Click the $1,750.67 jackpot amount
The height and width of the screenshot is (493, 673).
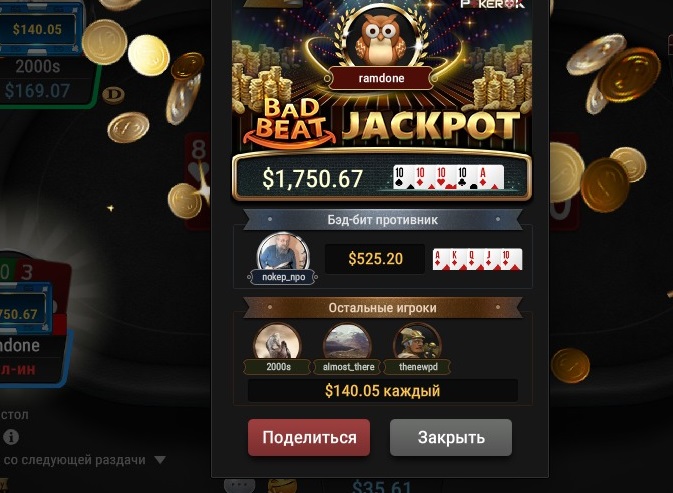(312, 178)
